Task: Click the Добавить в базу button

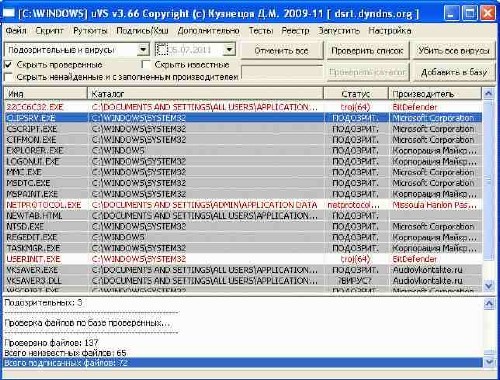Action: pos(454,72)
